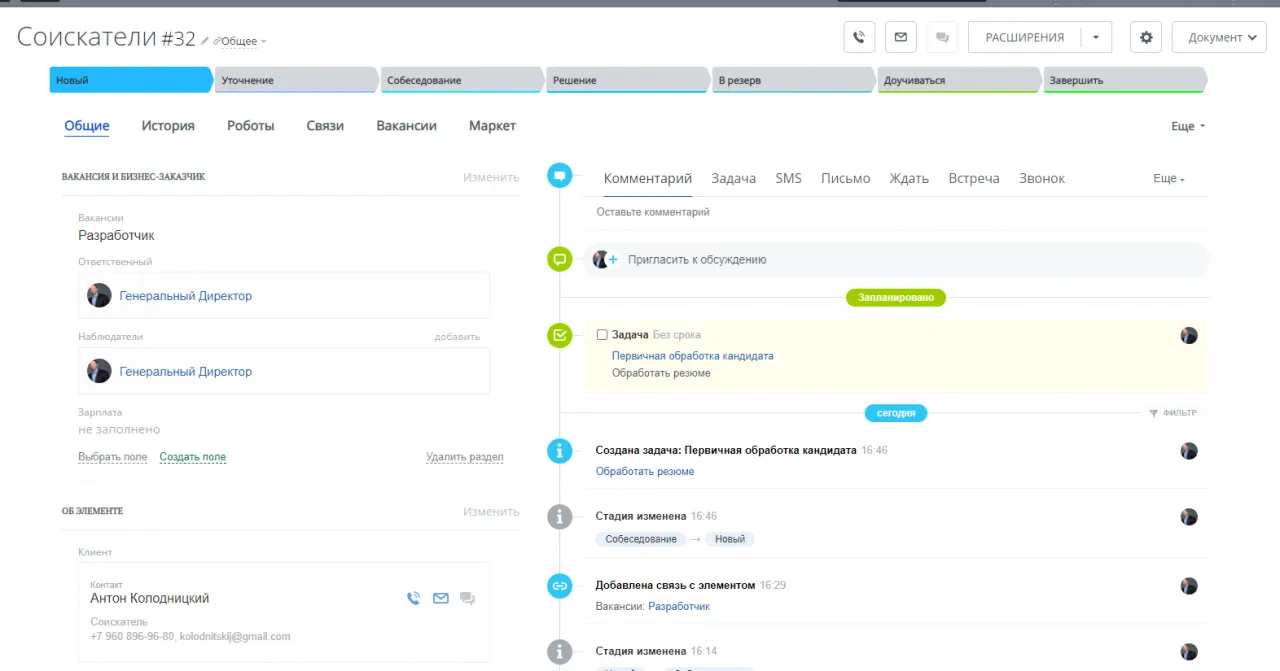Click the phone call icon in top toolbar
This screenshot has height=671, width=1280.
tap(859, 38)
